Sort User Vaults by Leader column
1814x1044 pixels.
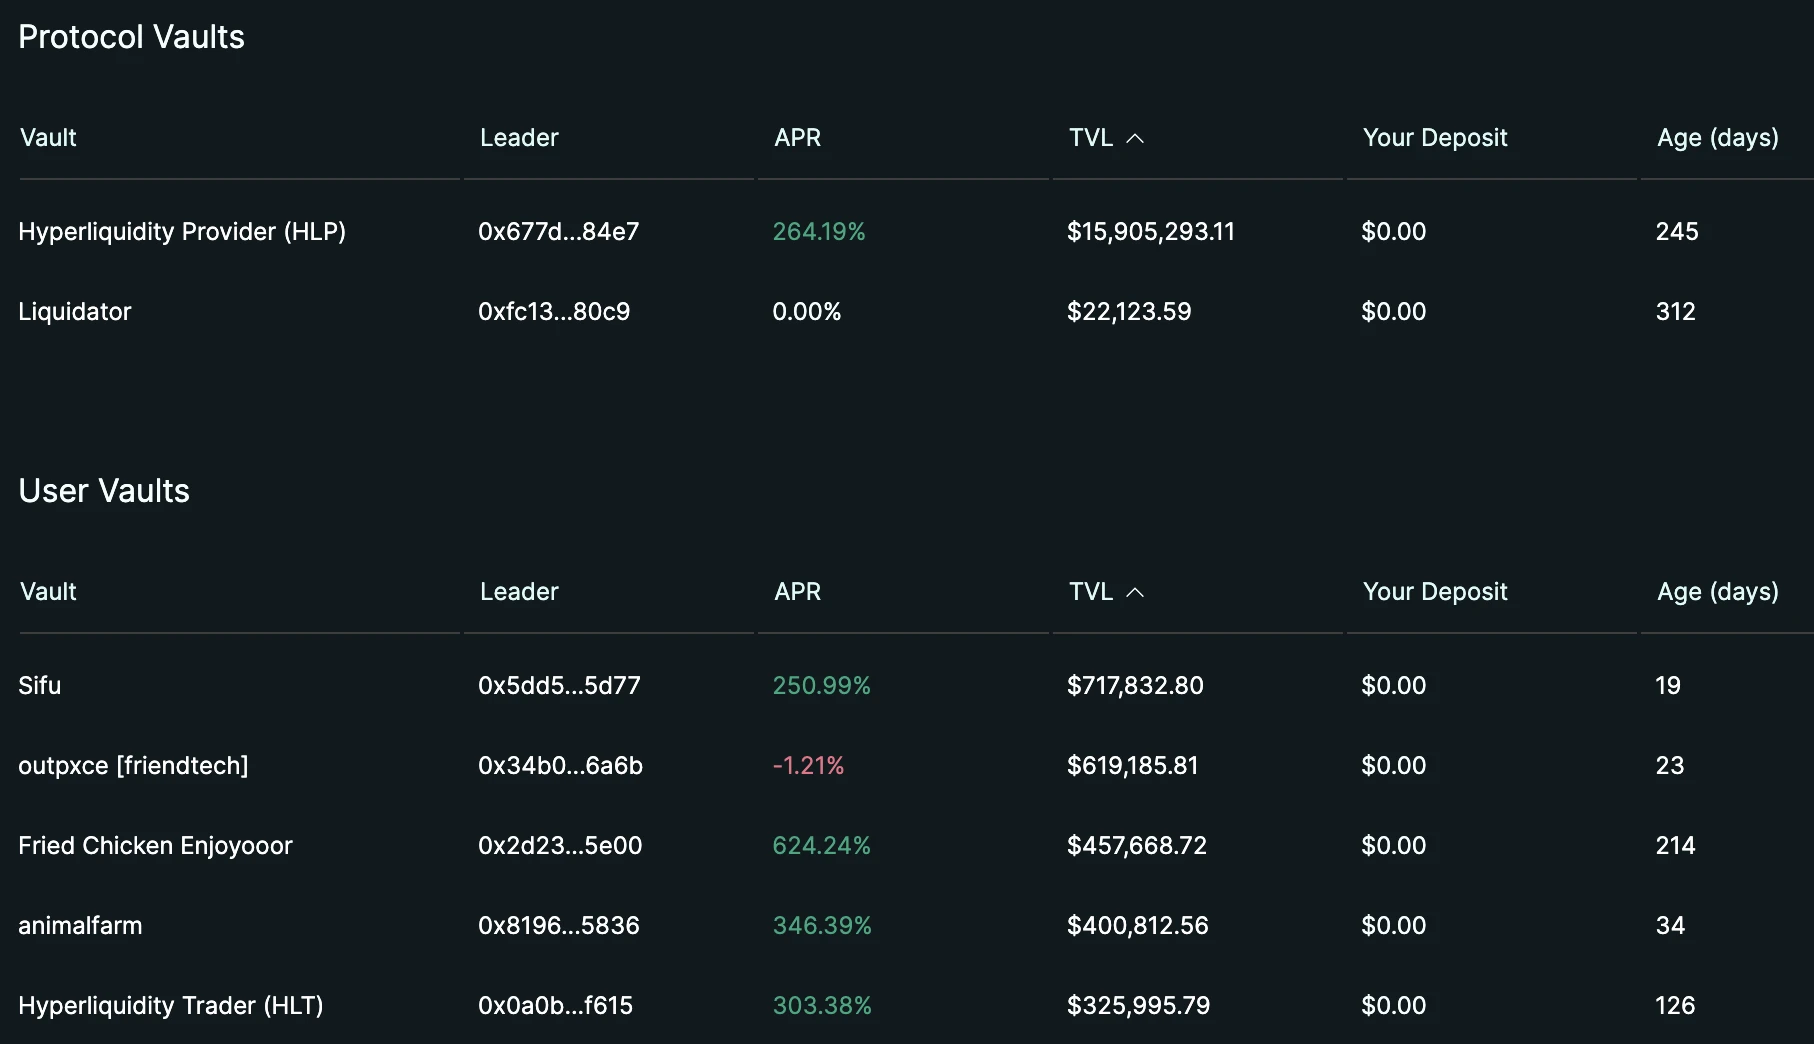coord(518,592)
